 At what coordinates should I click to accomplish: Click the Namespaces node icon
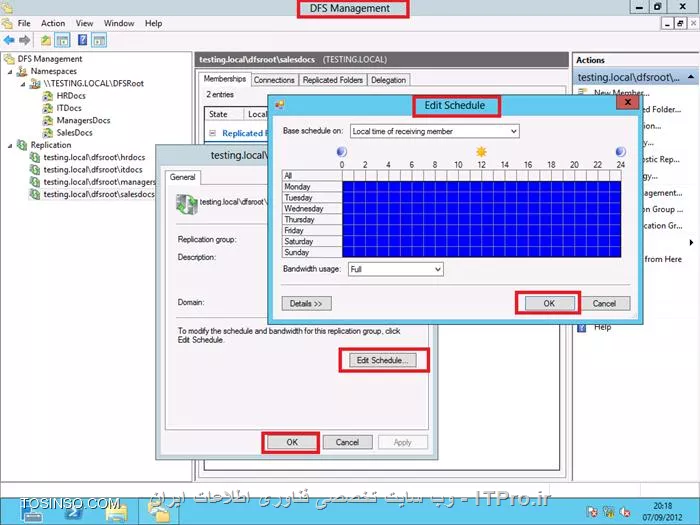click(22, 71)
